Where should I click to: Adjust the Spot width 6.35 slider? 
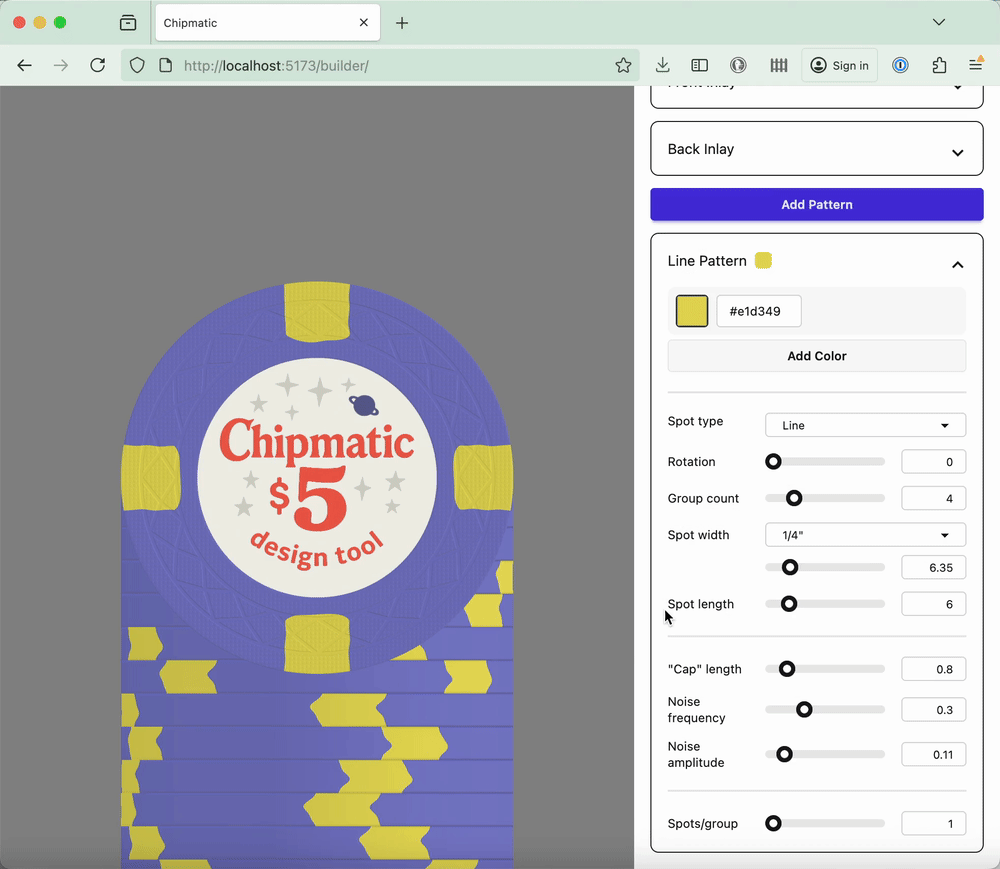coord(825,567)
